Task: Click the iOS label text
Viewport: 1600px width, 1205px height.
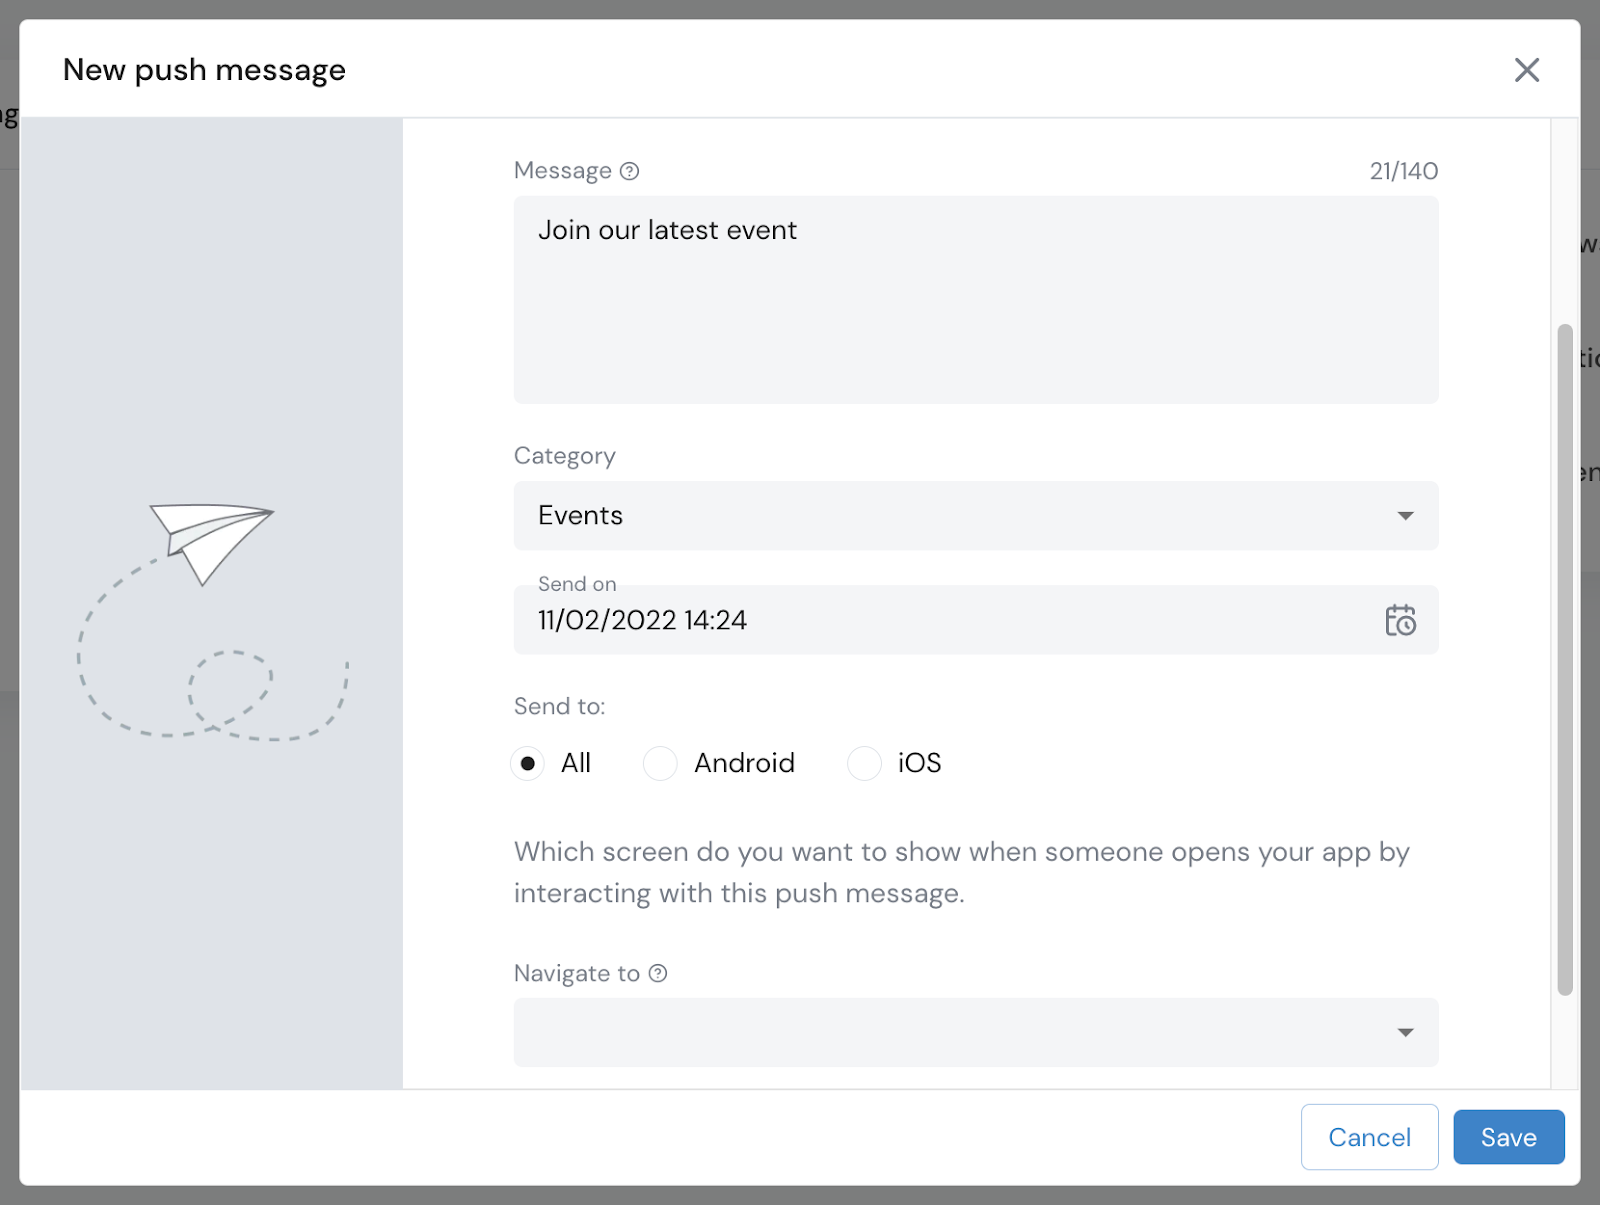Action: [919, 763]
